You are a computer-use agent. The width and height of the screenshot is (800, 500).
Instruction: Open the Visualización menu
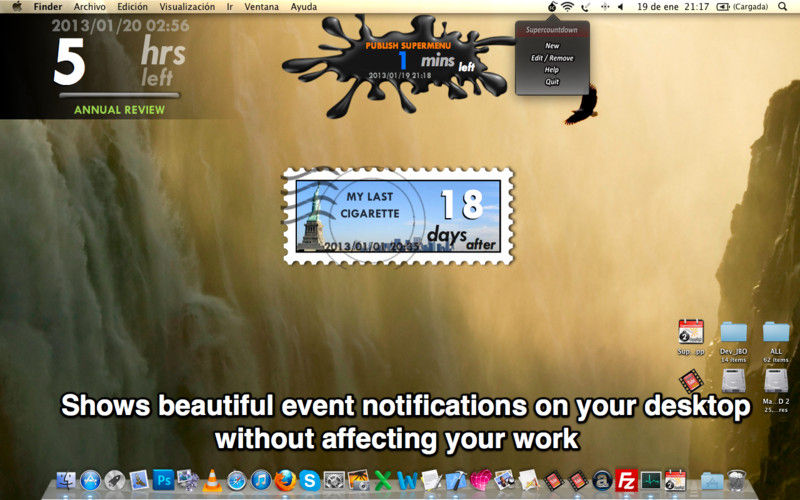click(187, 7)
